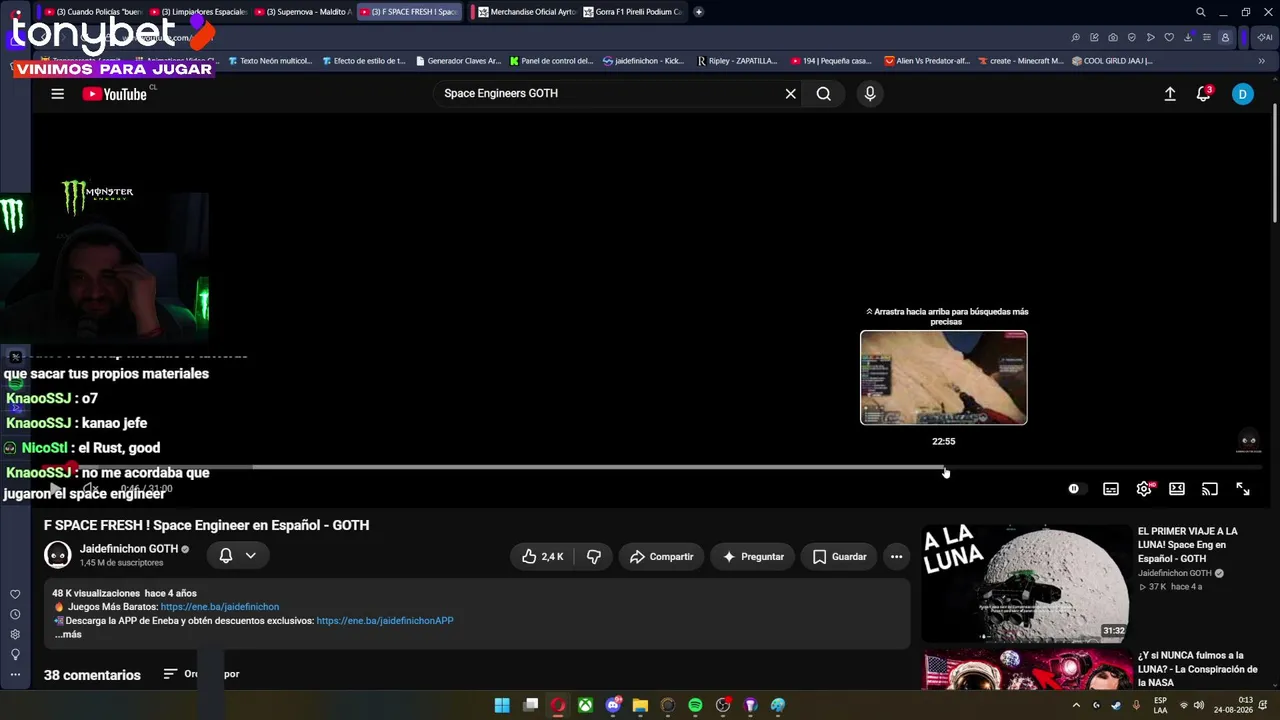The height and width of the screenshot is (720, 1280).
Task: Show more bookmarks with the overflow chevron
Action: tap(1261, 61)
